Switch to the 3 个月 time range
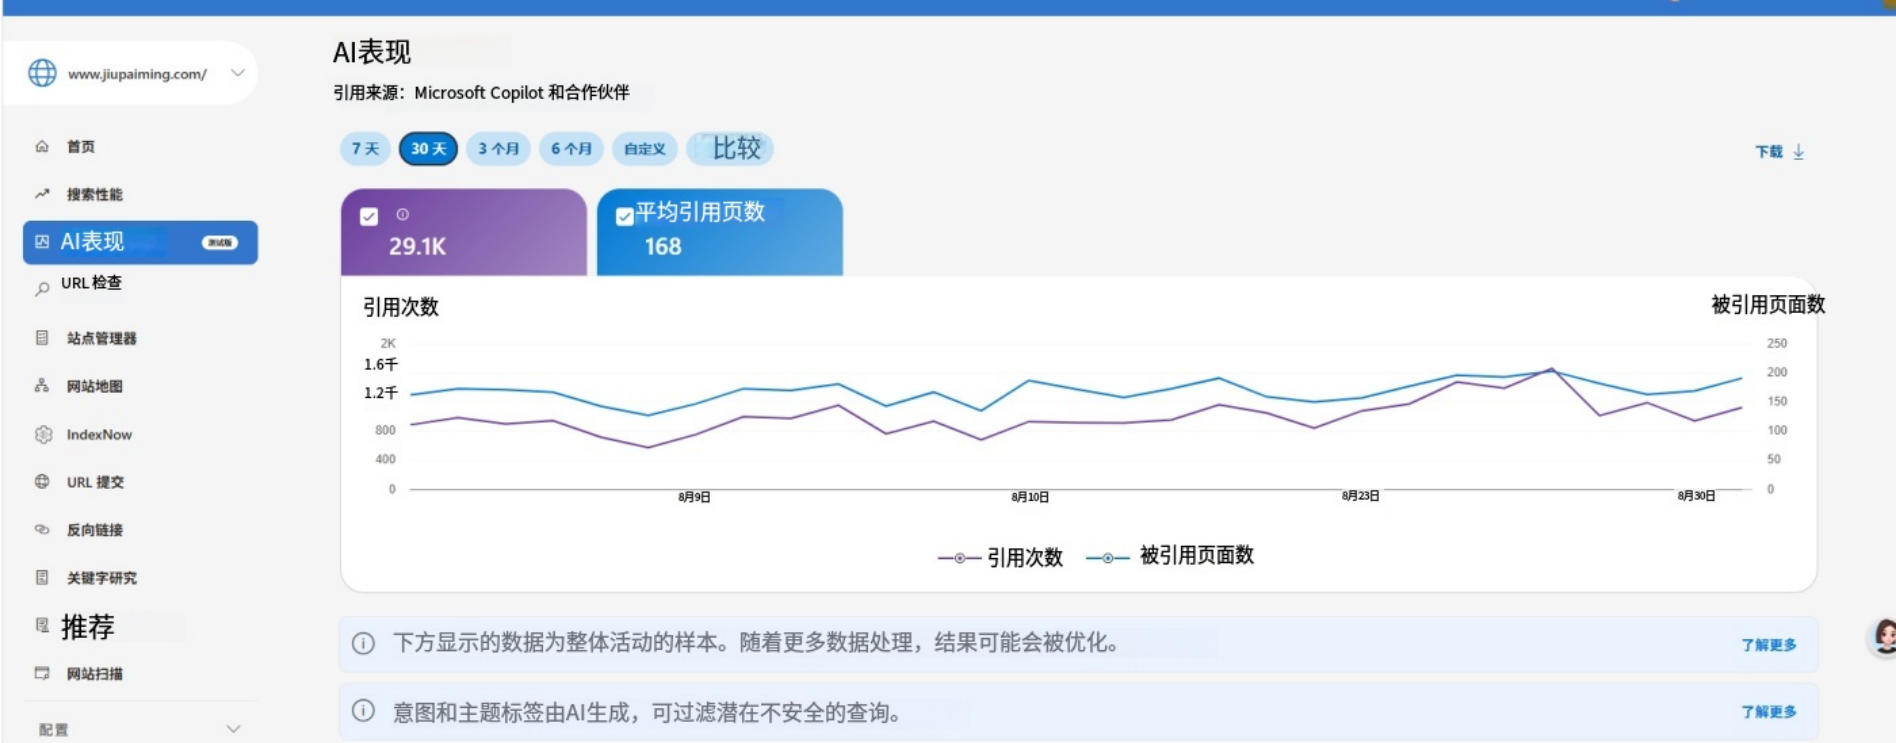The image size is (1896, 743). point(498,149)
